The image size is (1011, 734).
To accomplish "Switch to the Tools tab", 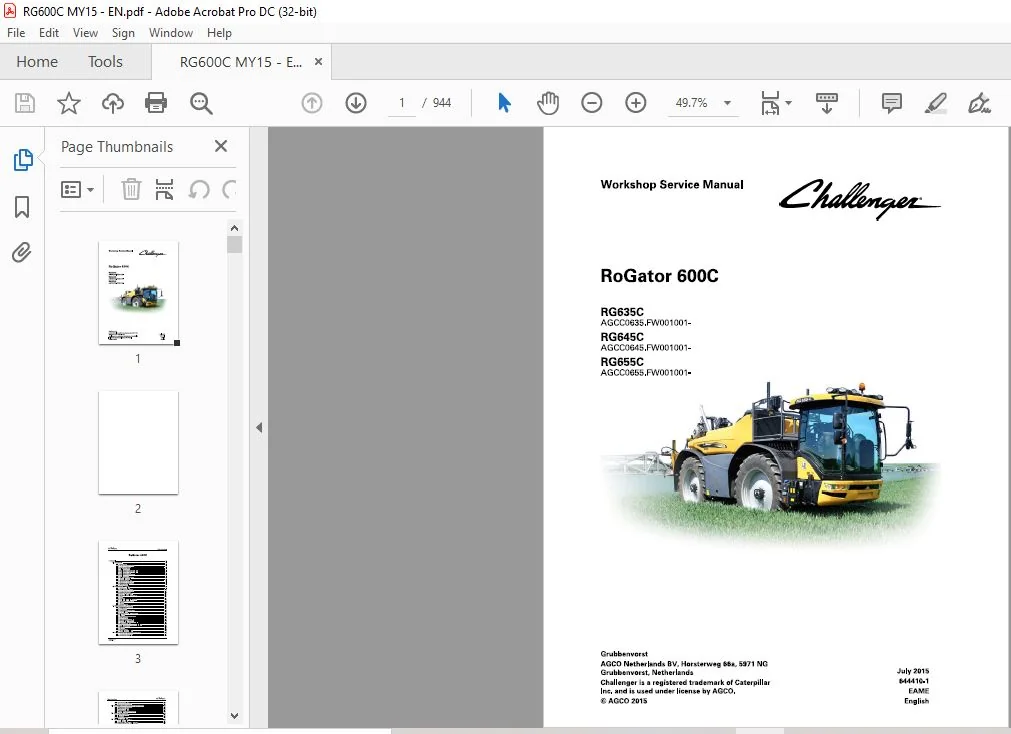I will [105, 62].
